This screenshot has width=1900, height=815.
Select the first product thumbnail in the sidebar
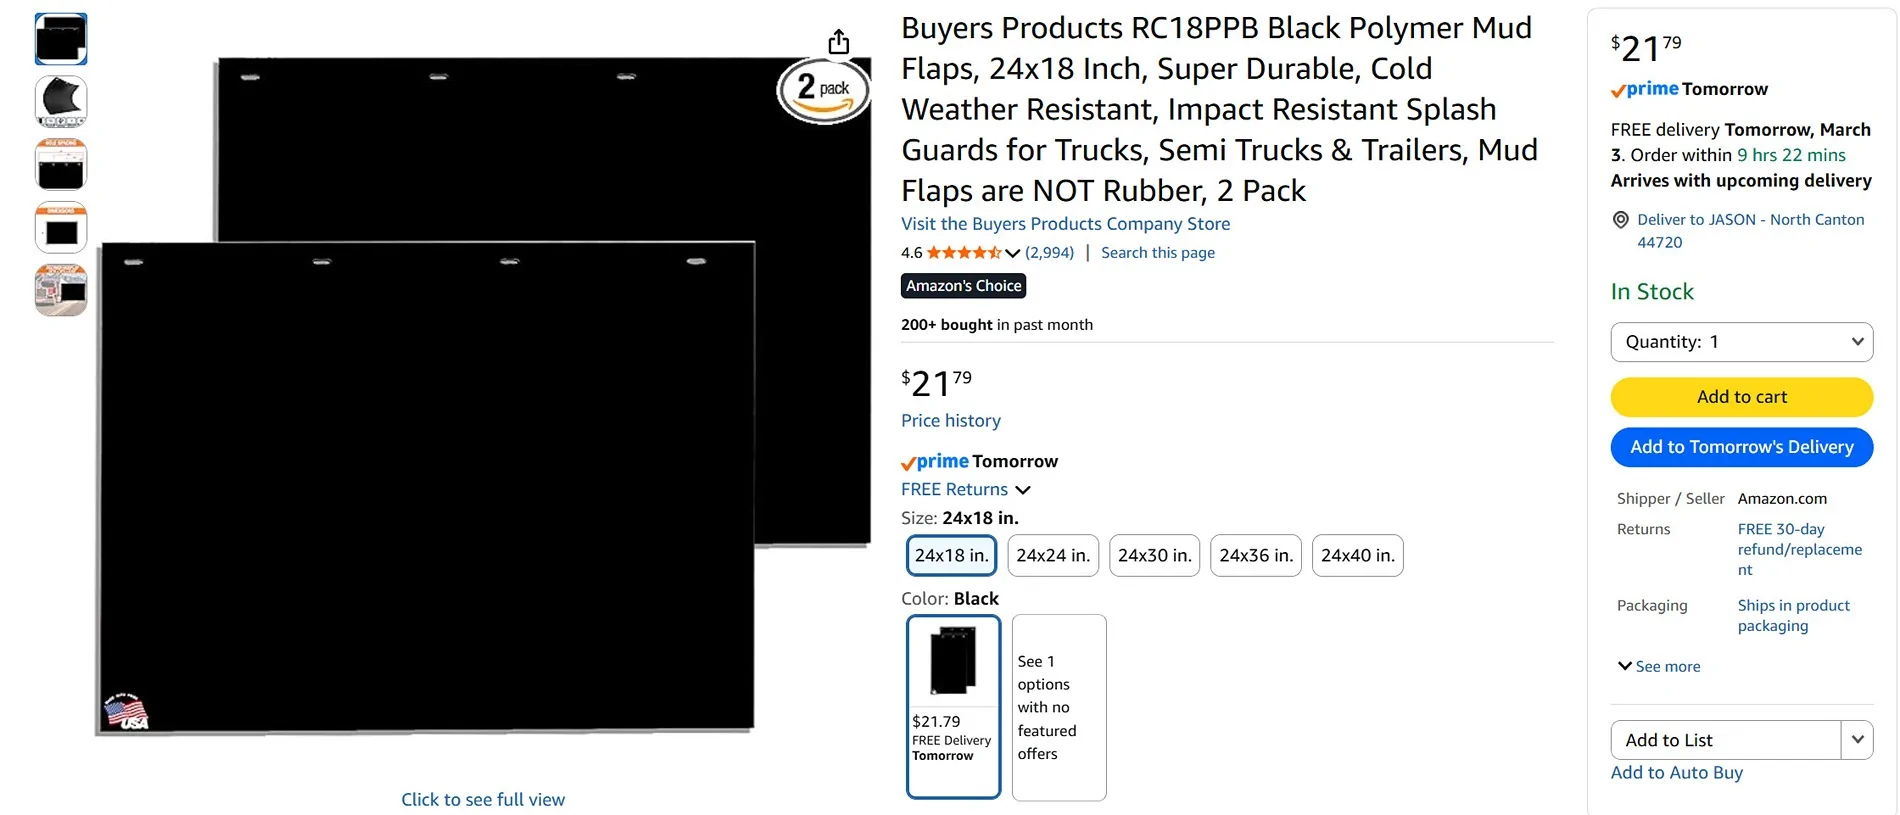pos(60,38)
